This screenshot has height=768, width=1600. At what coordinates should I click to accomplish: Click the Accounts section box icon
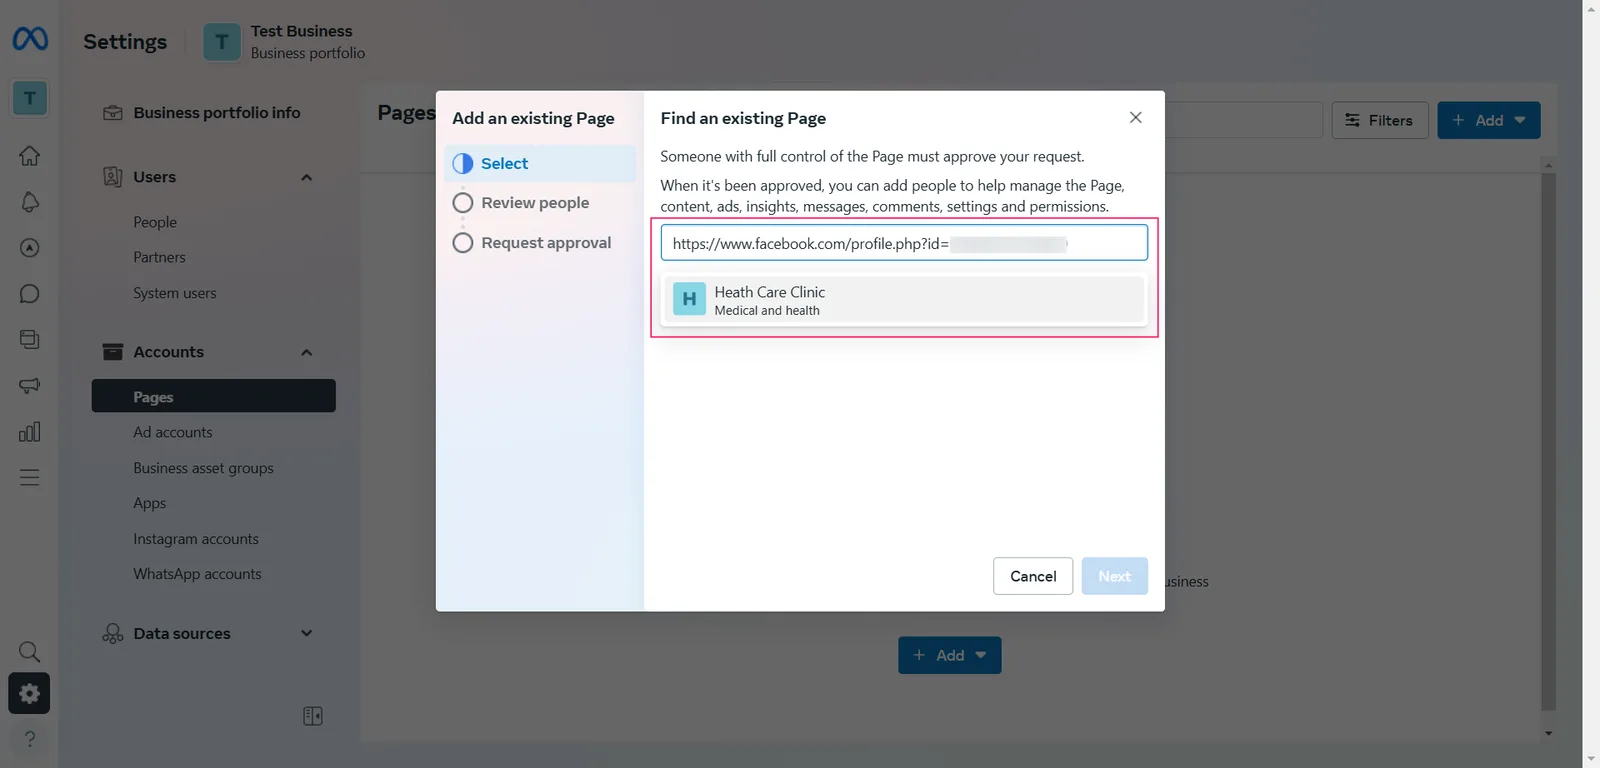pyautogui.click(x=113, y=352)
